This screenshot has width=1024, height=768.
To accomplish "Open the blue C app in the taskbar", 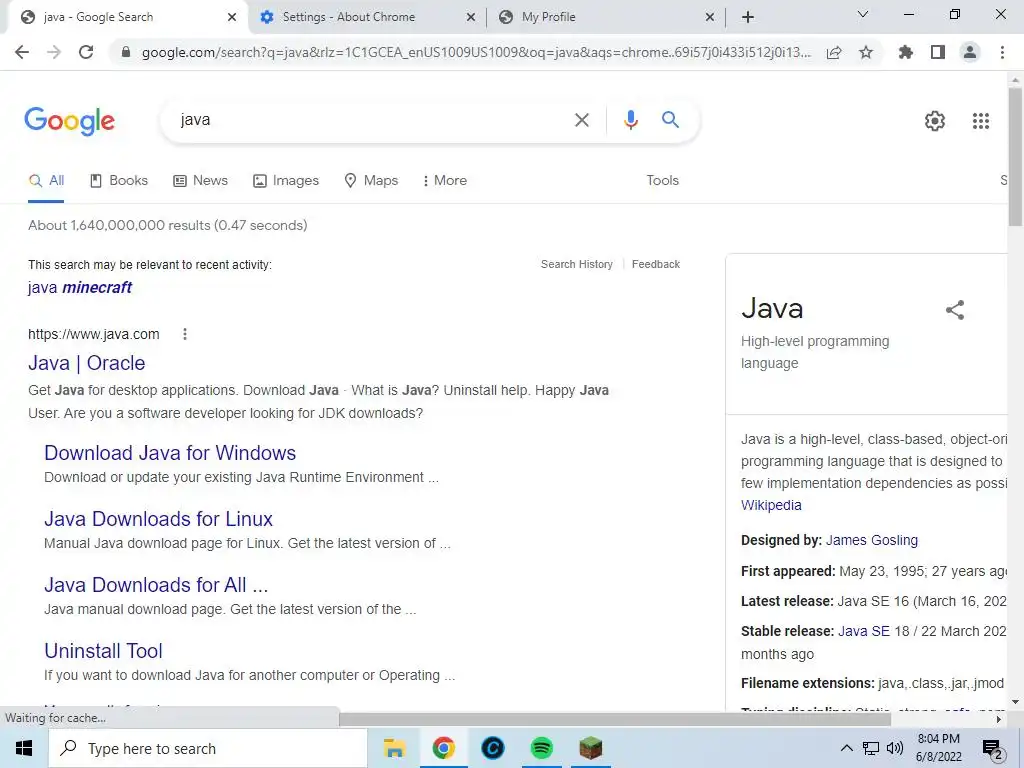I will [492, 748].
